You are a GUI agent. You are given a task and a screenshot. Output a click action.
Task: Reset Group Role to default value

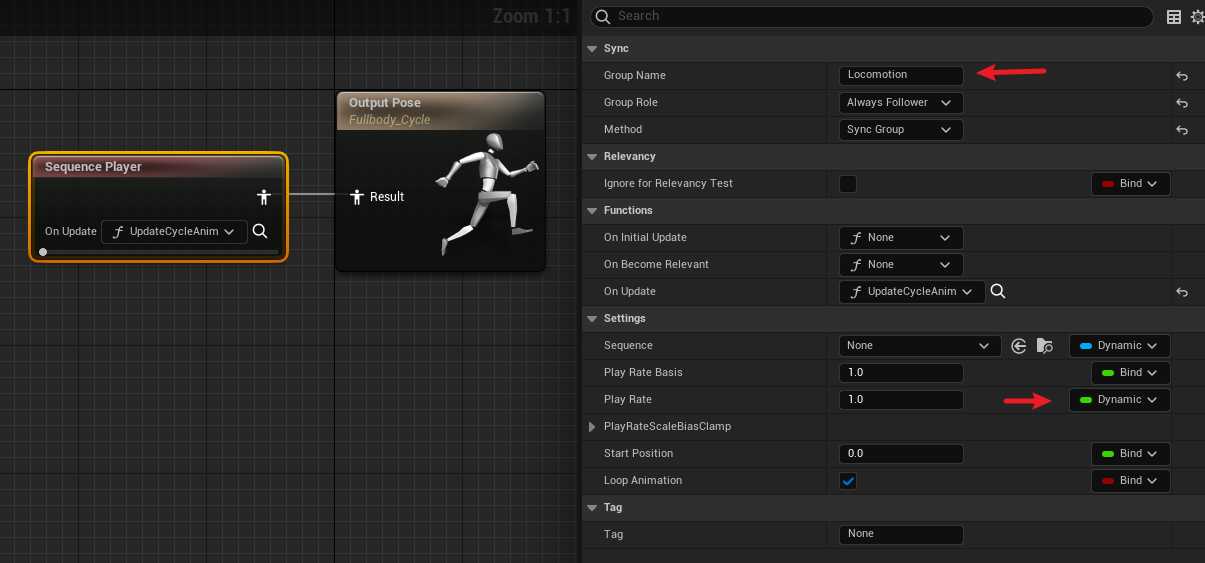pos(1182,103)
